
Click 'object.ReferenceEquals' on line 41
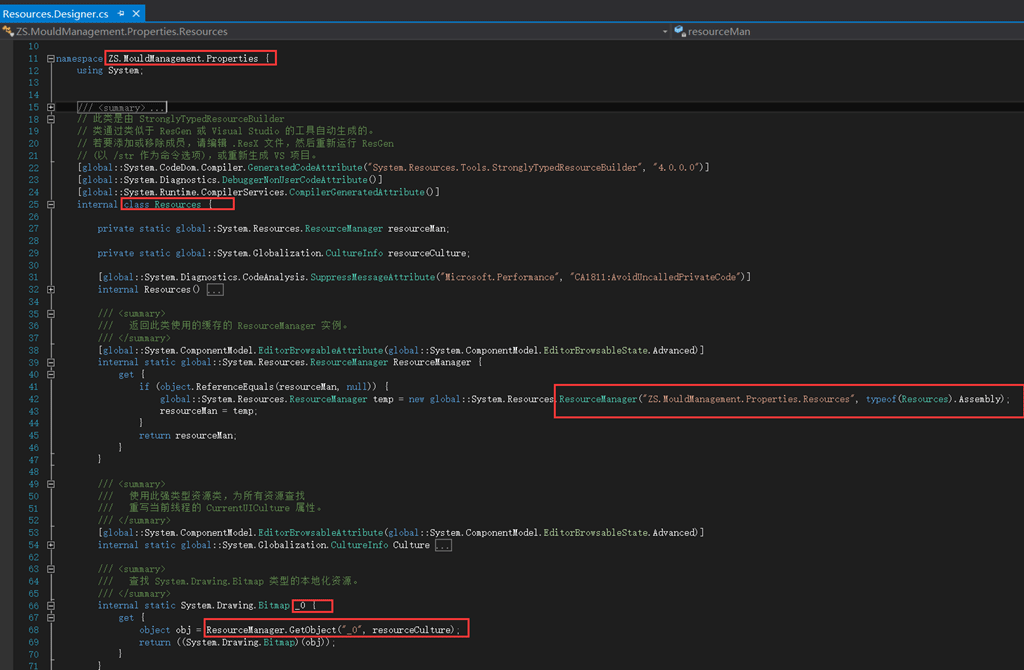point(217,387)
